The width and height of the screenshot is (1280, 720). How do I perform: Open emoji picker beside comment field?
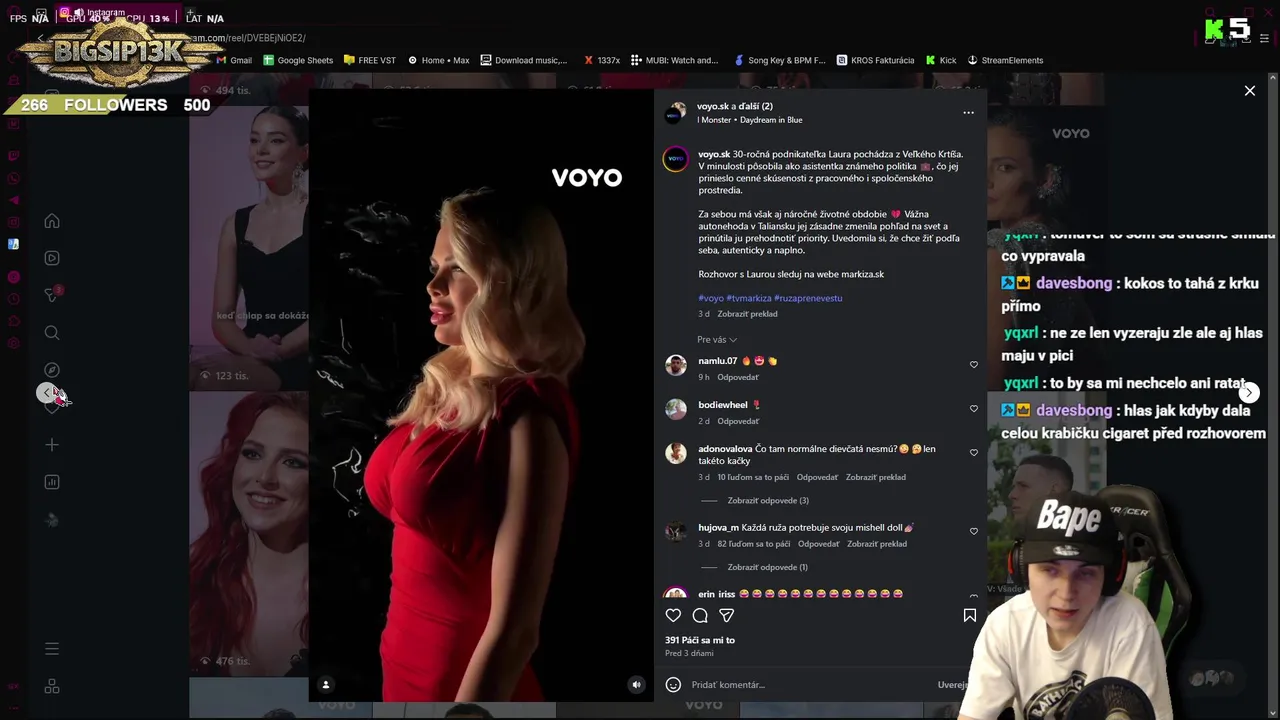[673, 685]
